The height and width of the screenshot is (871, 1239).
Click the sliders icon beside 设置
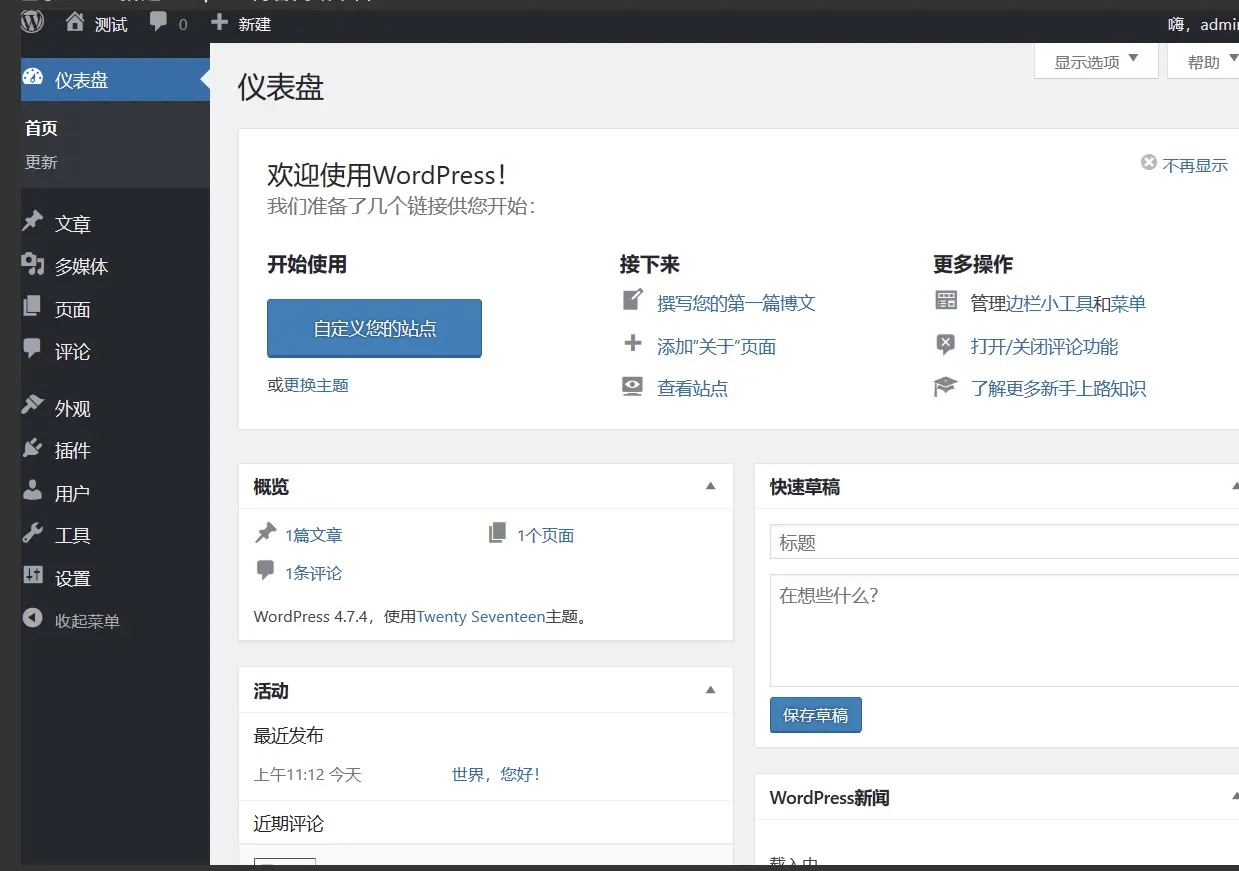33,575
